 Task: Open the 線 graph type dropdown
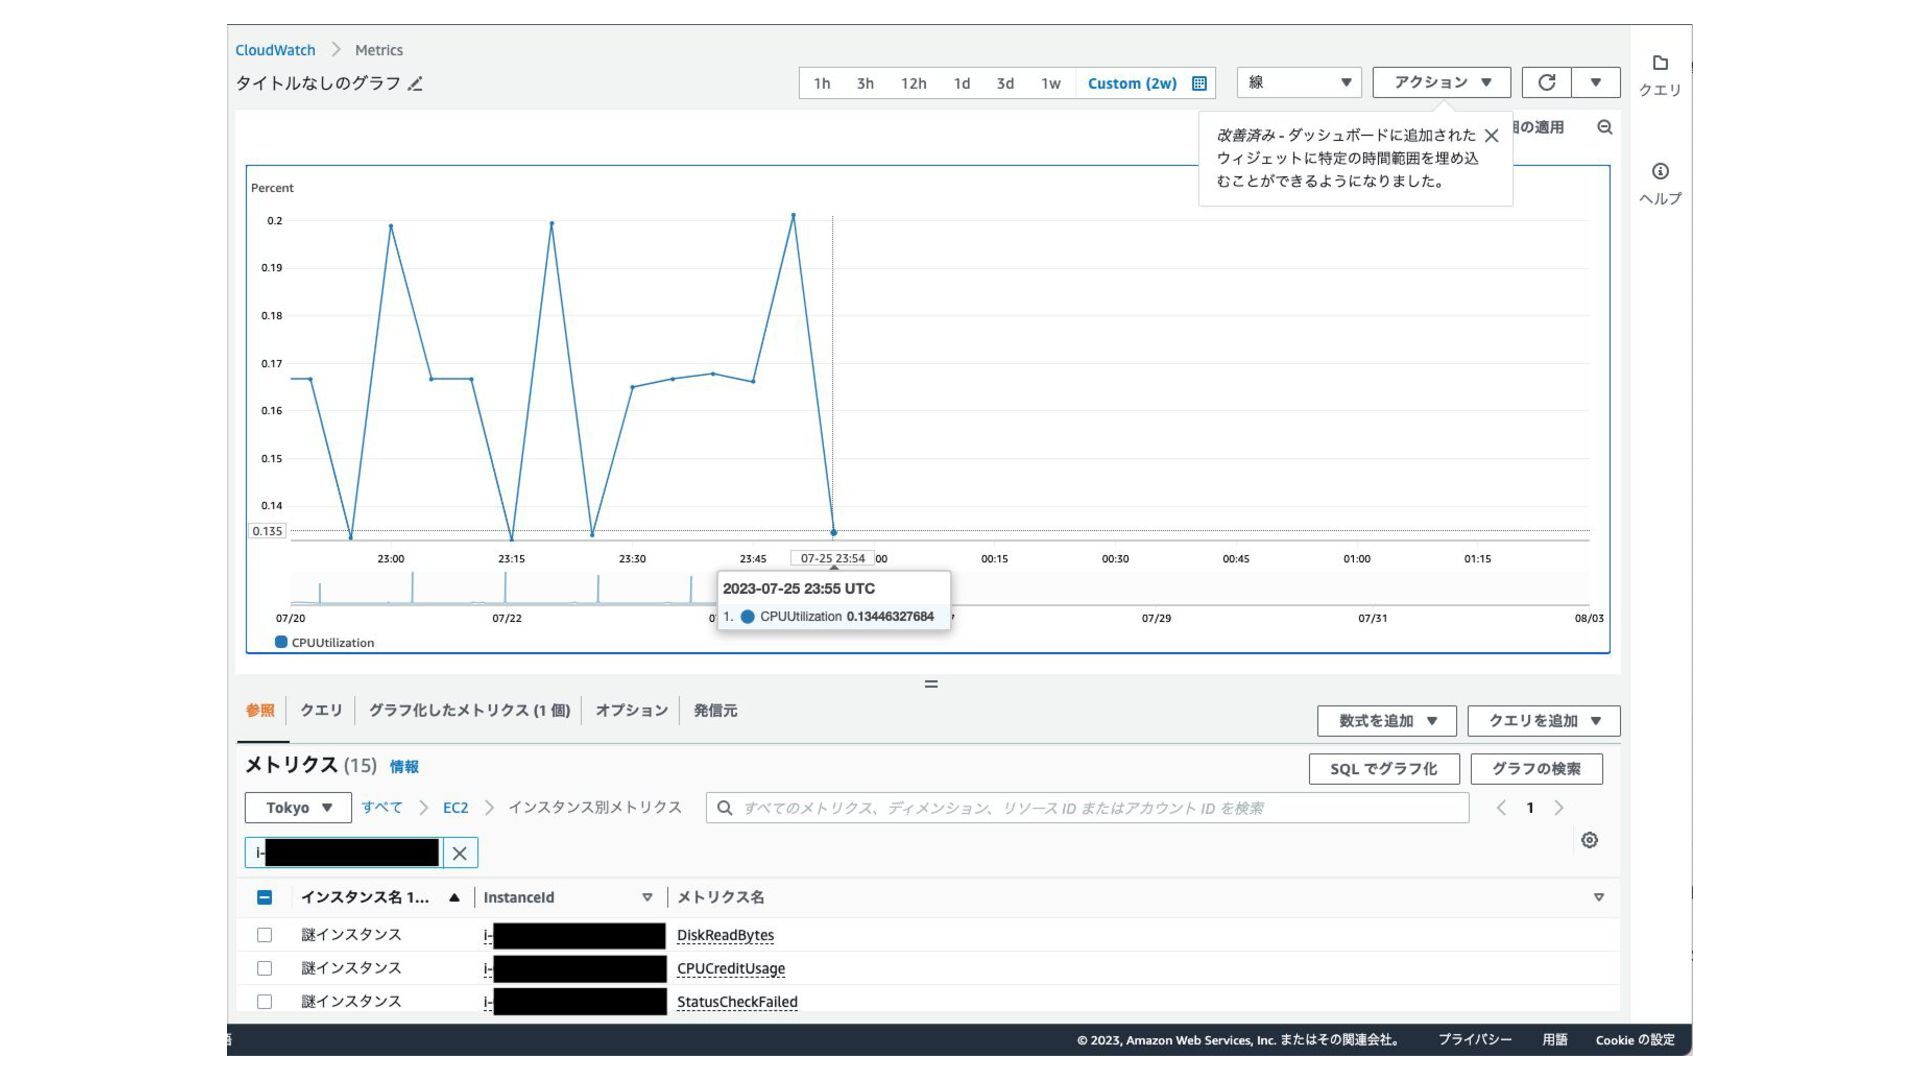pos(1298,82)
